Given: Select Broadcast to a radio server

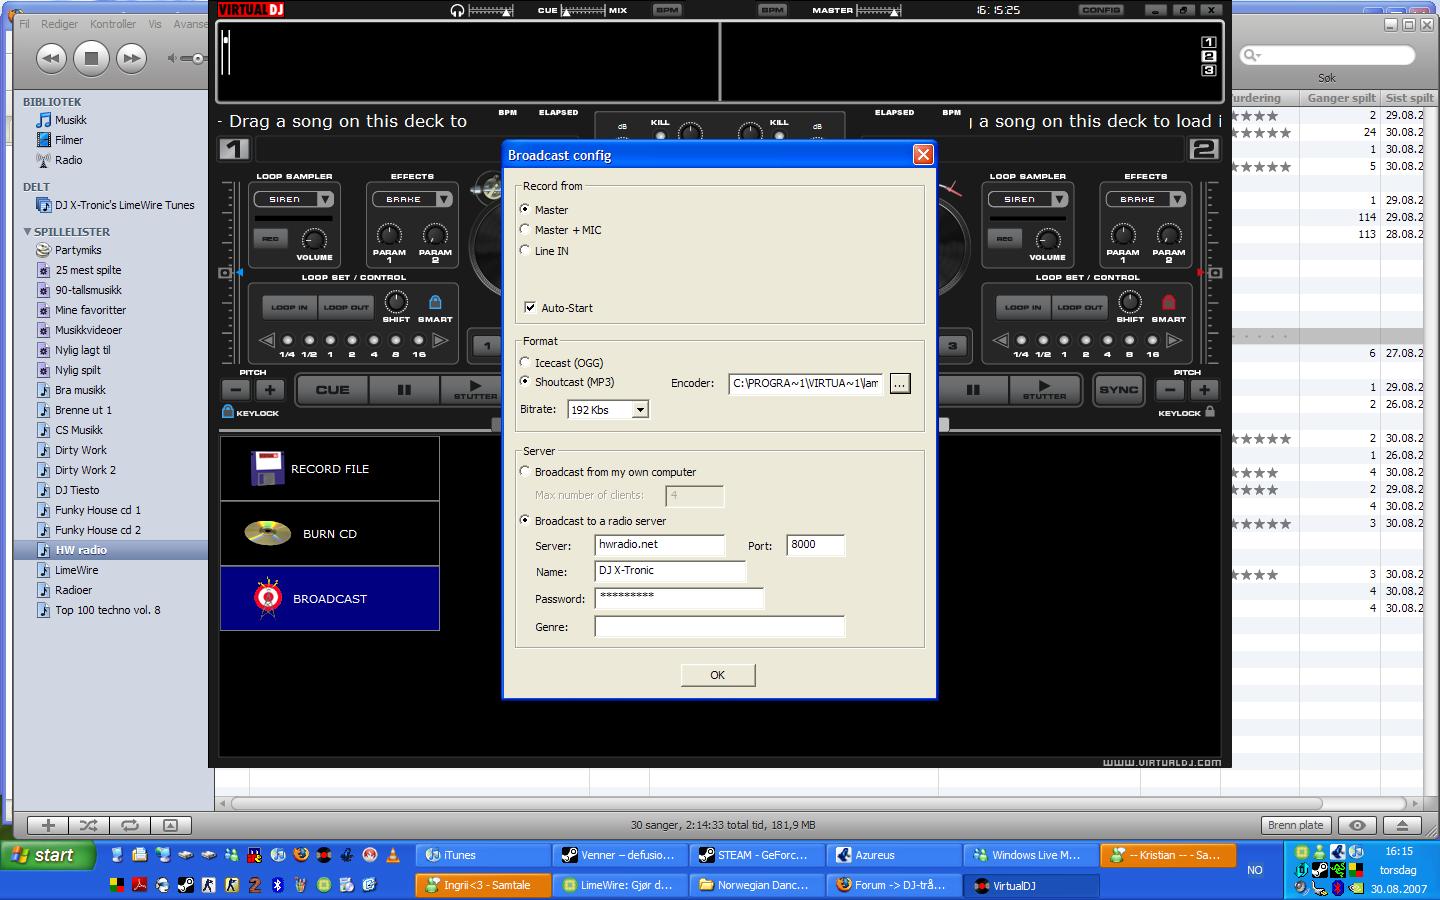Looking at the screenshot, I should (526, 520).
